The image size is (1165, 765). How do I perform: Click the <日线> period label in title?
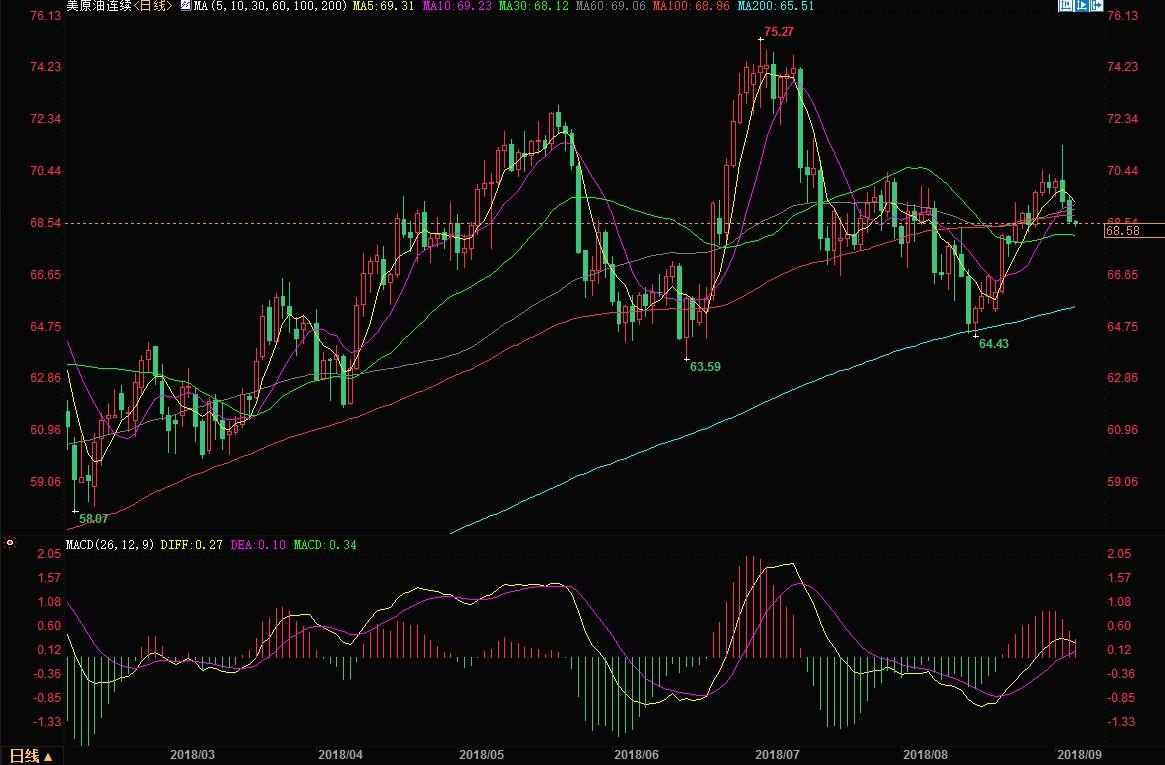[153, 6]
